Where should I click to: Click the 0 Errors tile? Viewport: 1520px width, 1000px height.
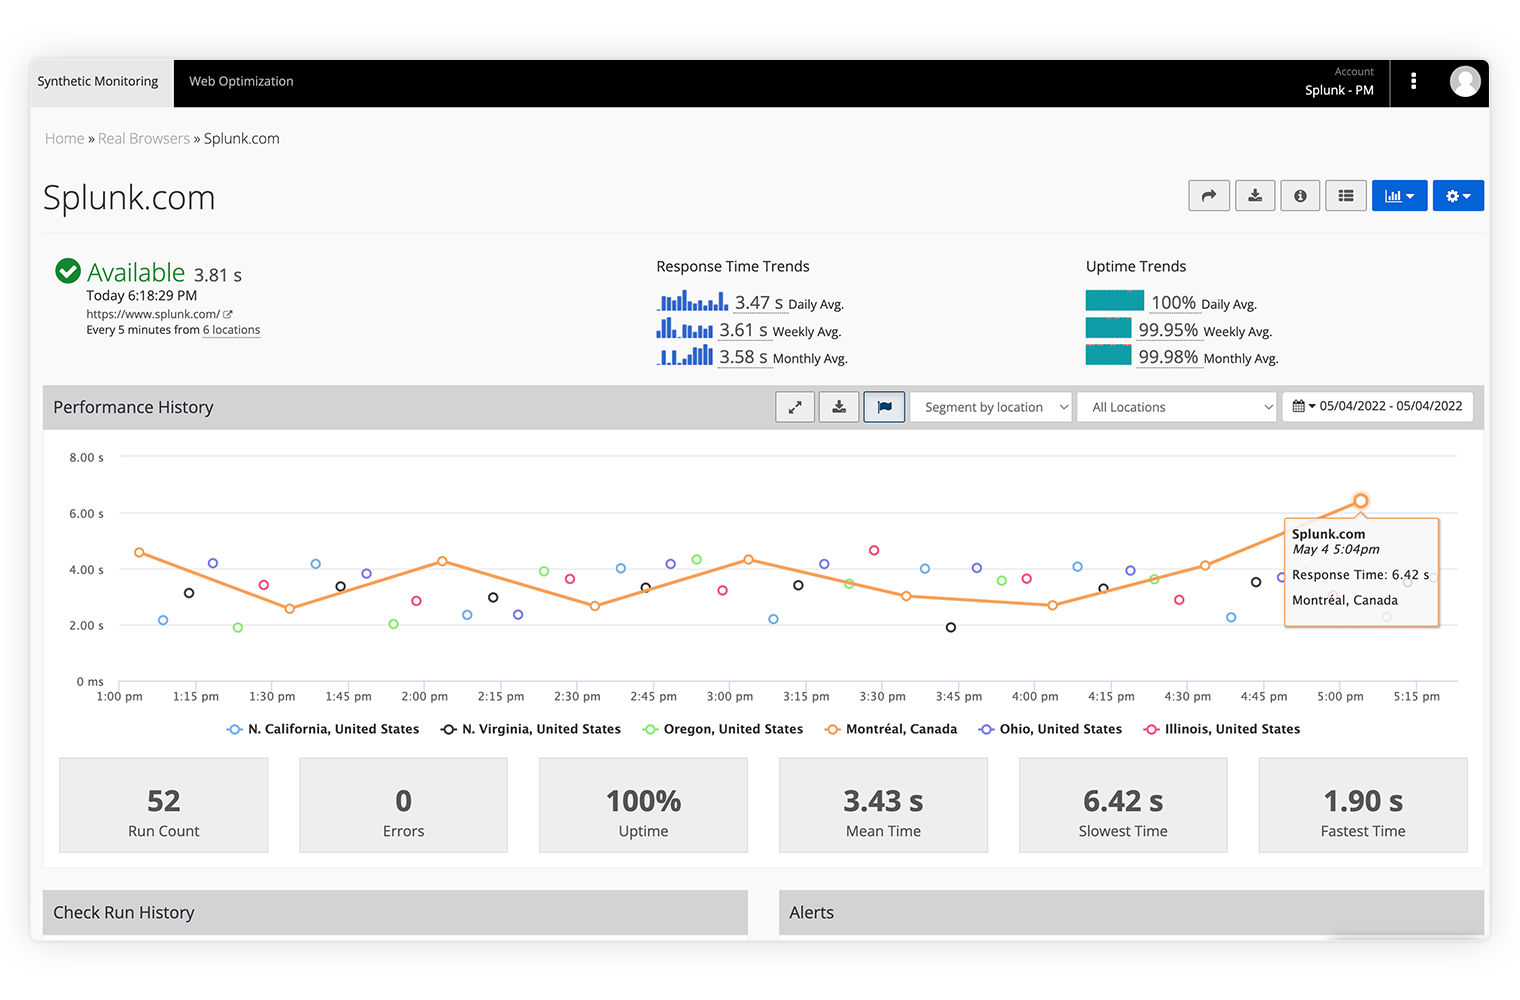(403, 805)
